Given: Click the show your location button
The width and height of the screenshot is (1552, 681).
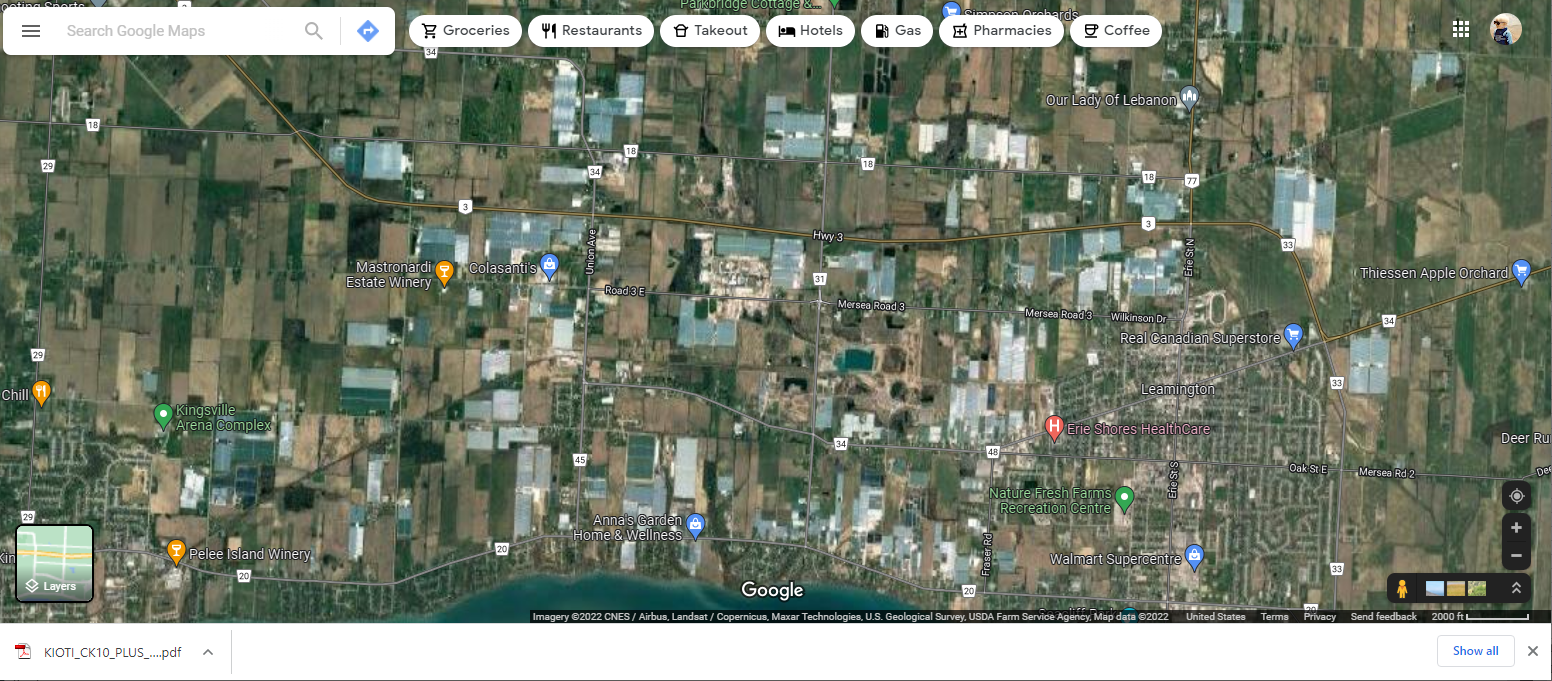Looking at the screenshot, I should (x=1516, y=496).
